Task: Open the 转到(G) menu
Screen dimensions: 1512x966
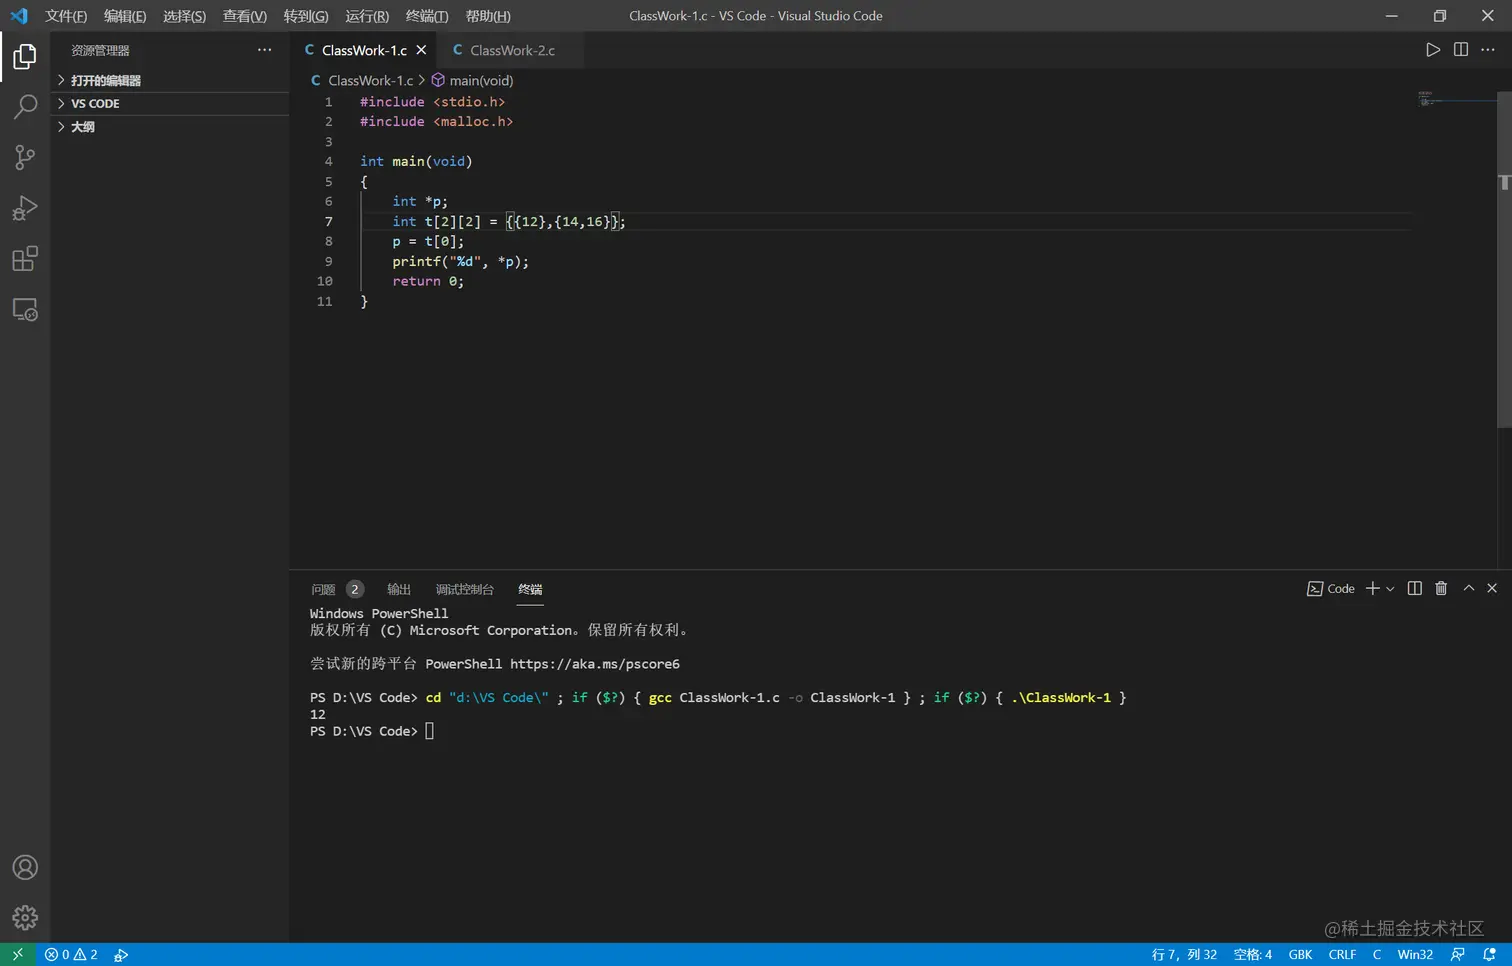Action: click(306, 16)
